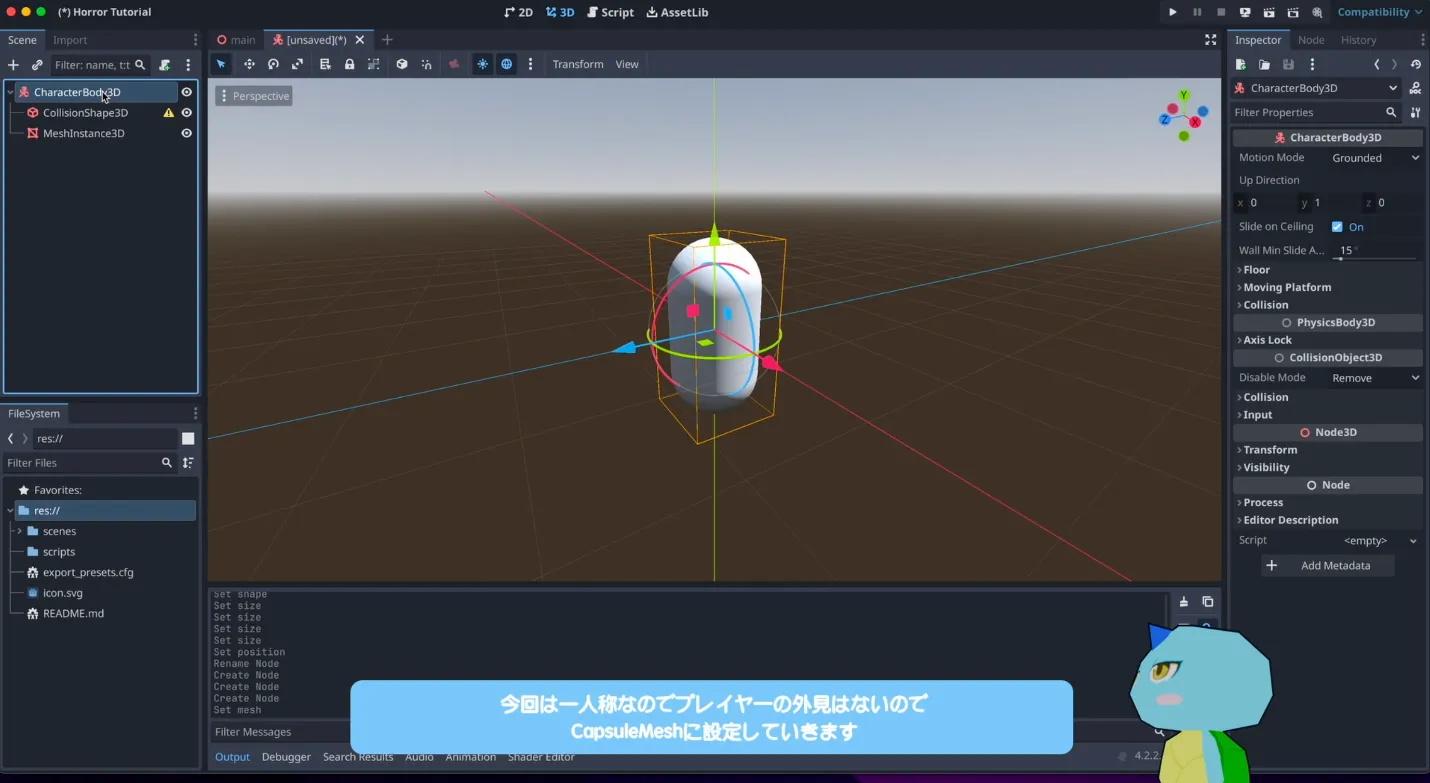The width and height of the screenshot is (1430, 783).
Task: Click the CollisionShape3D warning icon
Action: pos(169,113)
